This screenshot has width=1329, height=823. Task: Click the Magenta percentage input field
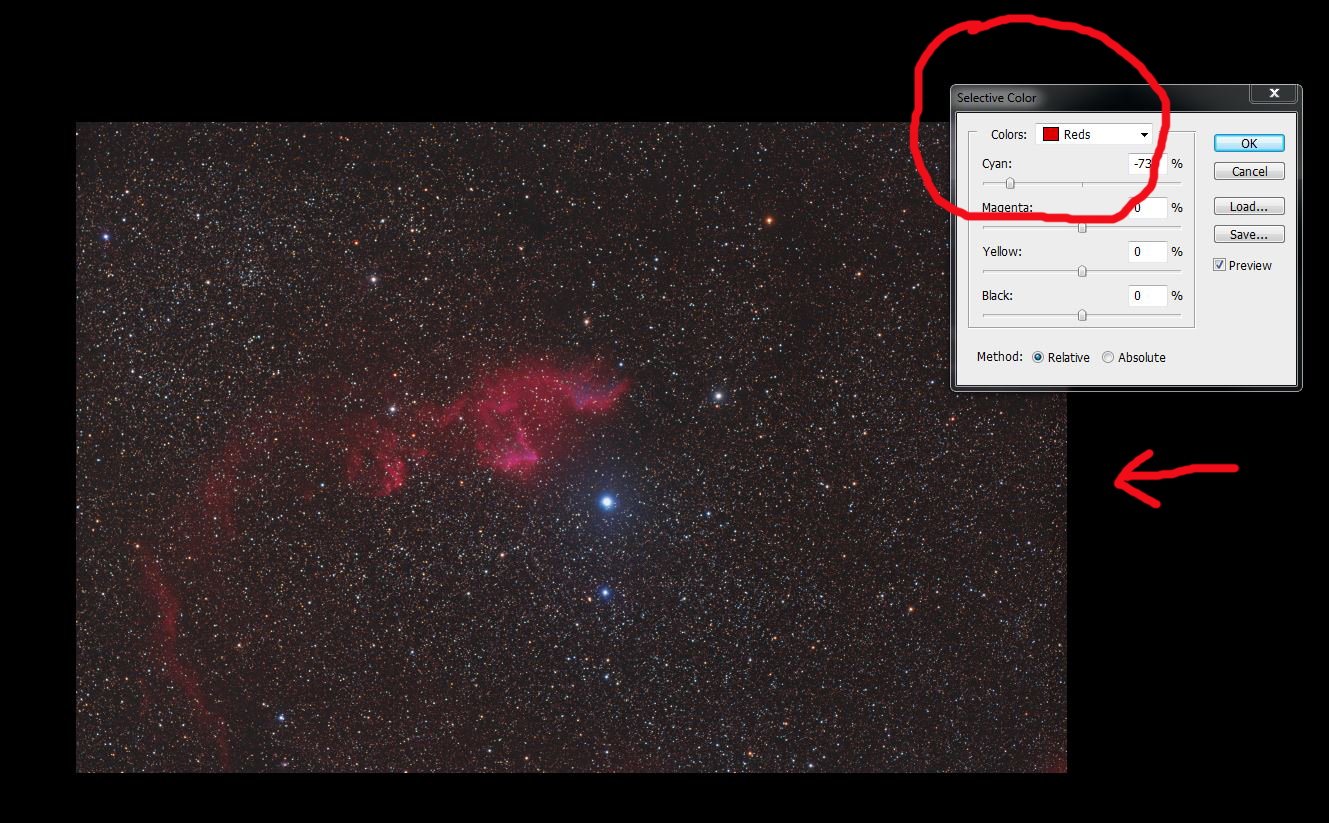coord(1146,207)
